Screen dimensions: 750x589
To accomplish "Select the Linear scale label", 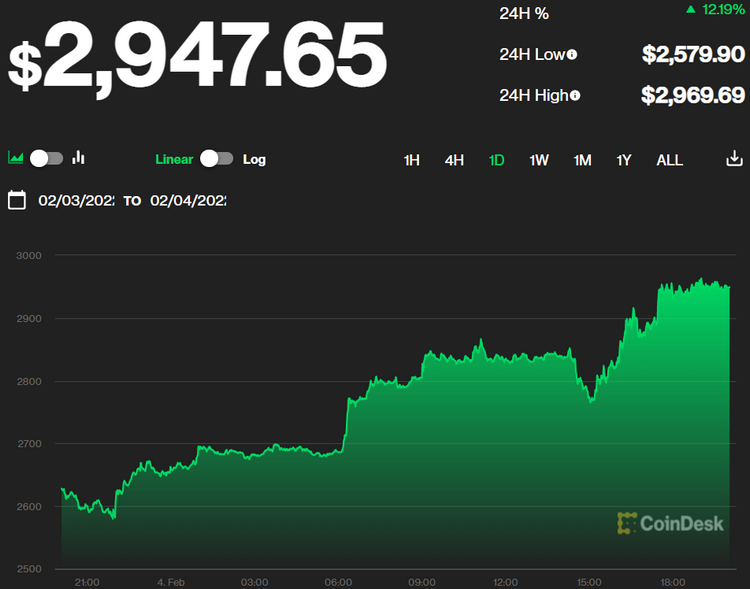I will tap(174, 159).
